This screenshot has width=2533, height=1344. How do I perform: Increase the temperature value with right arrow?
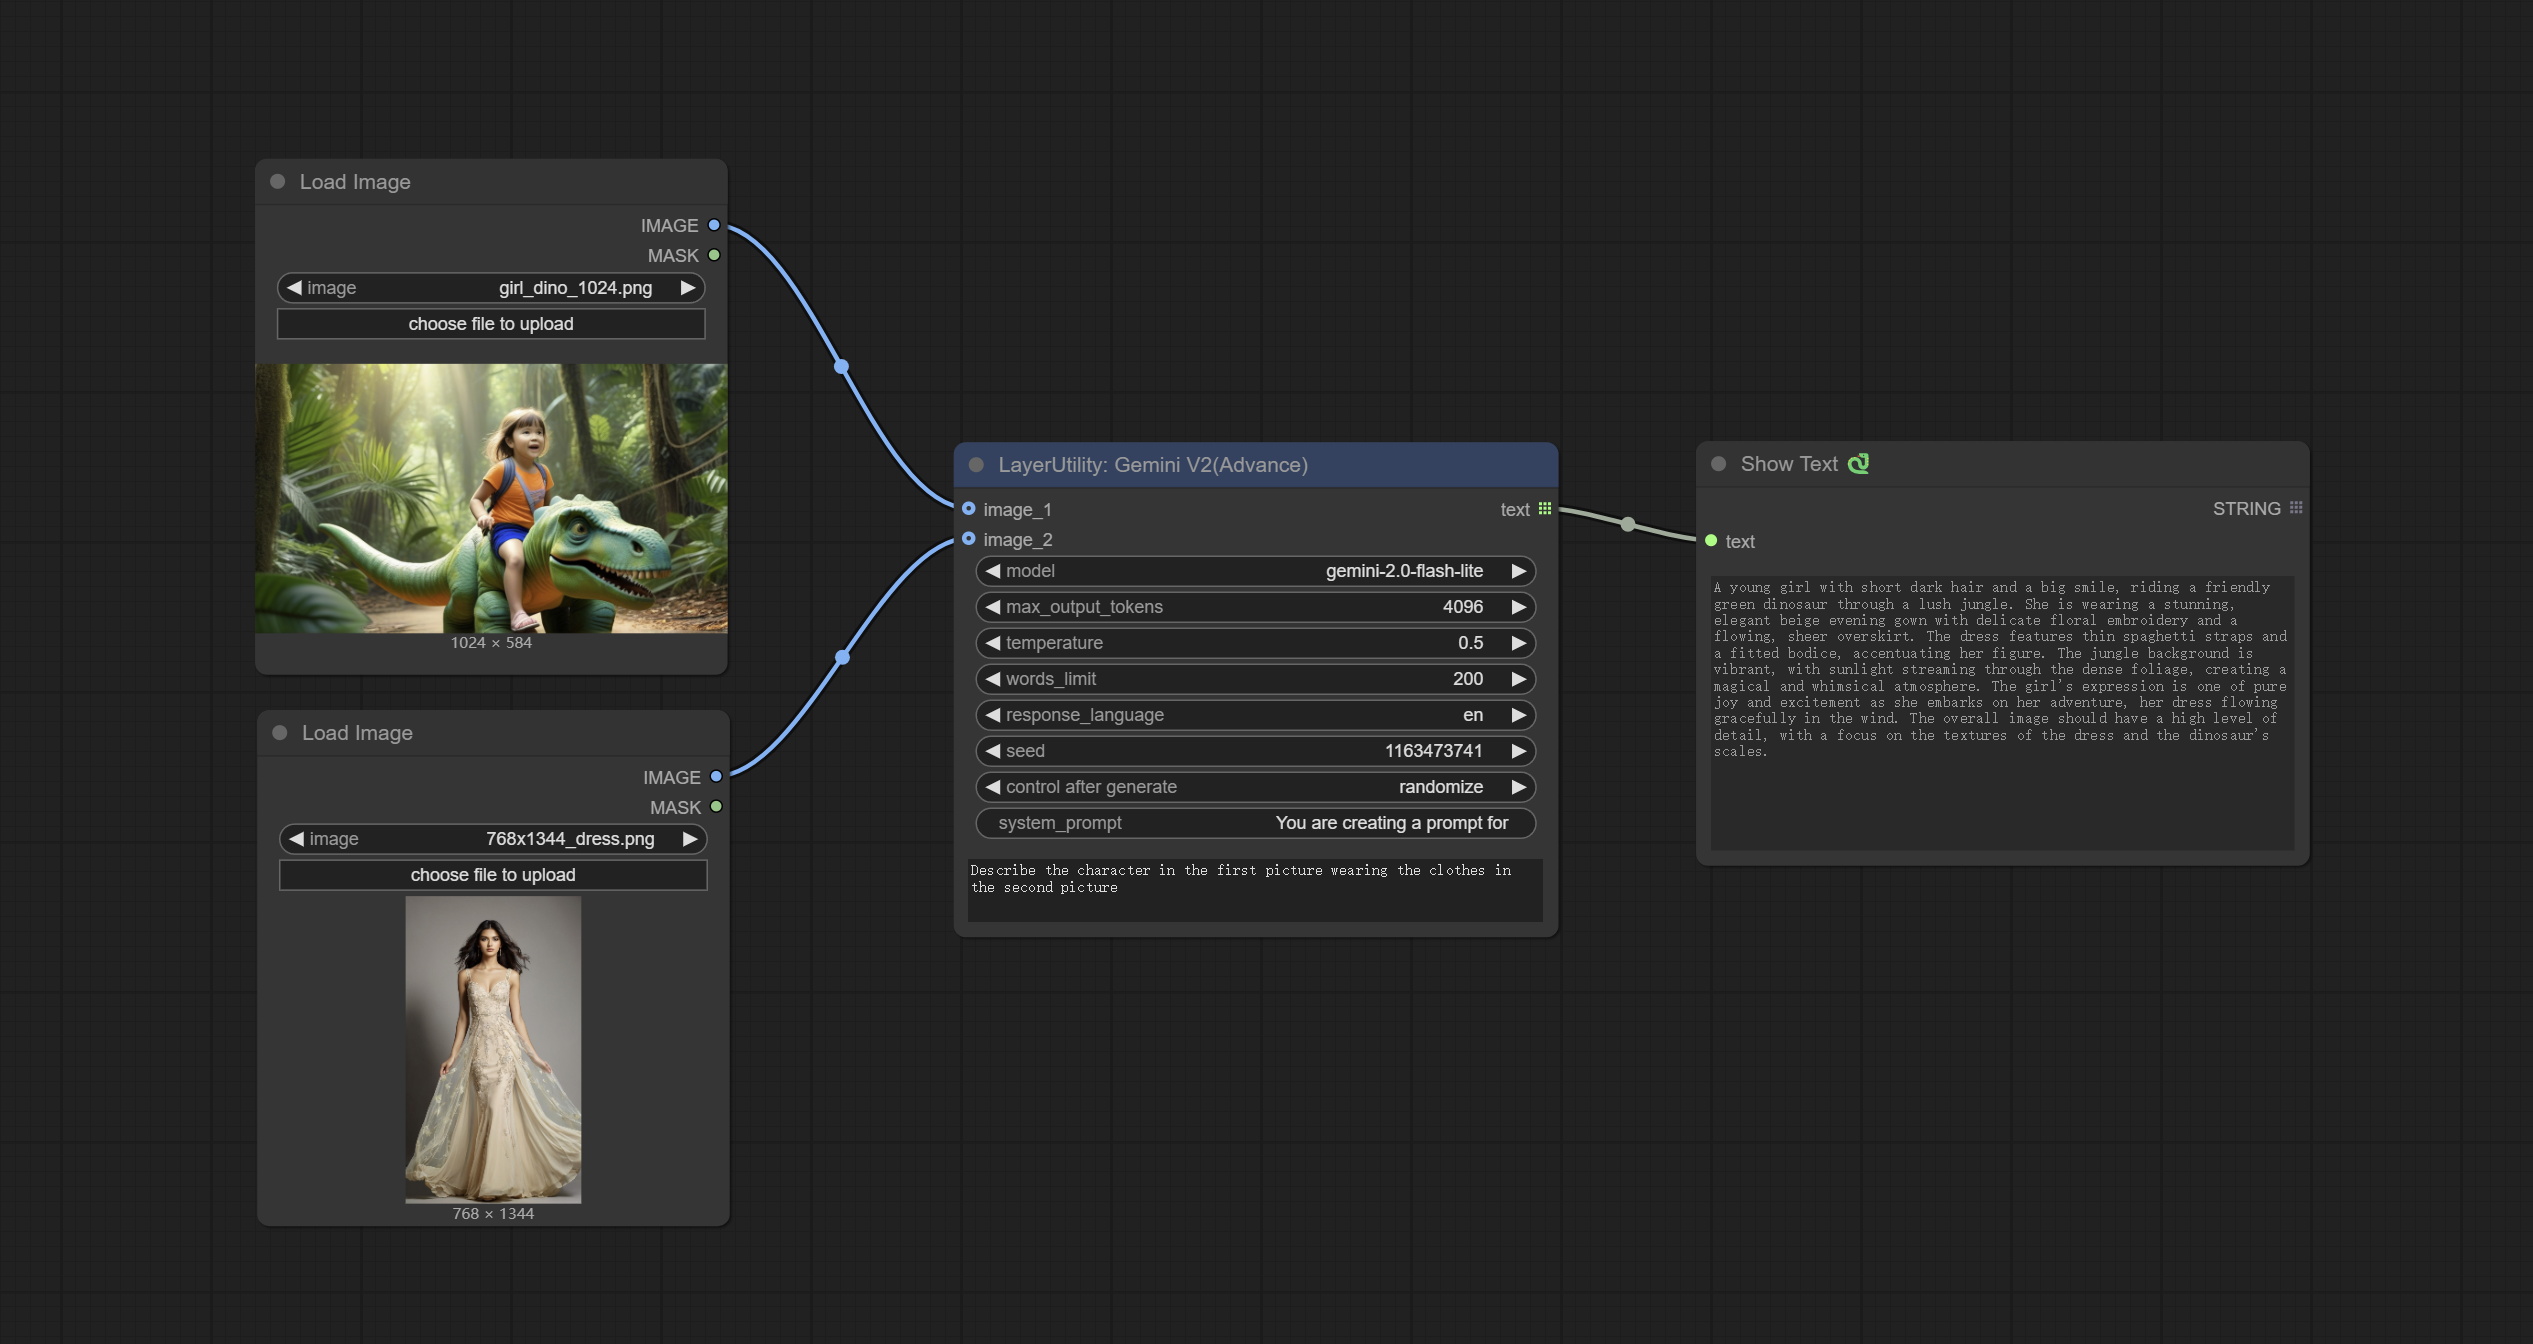click(x=1518, y=643)
